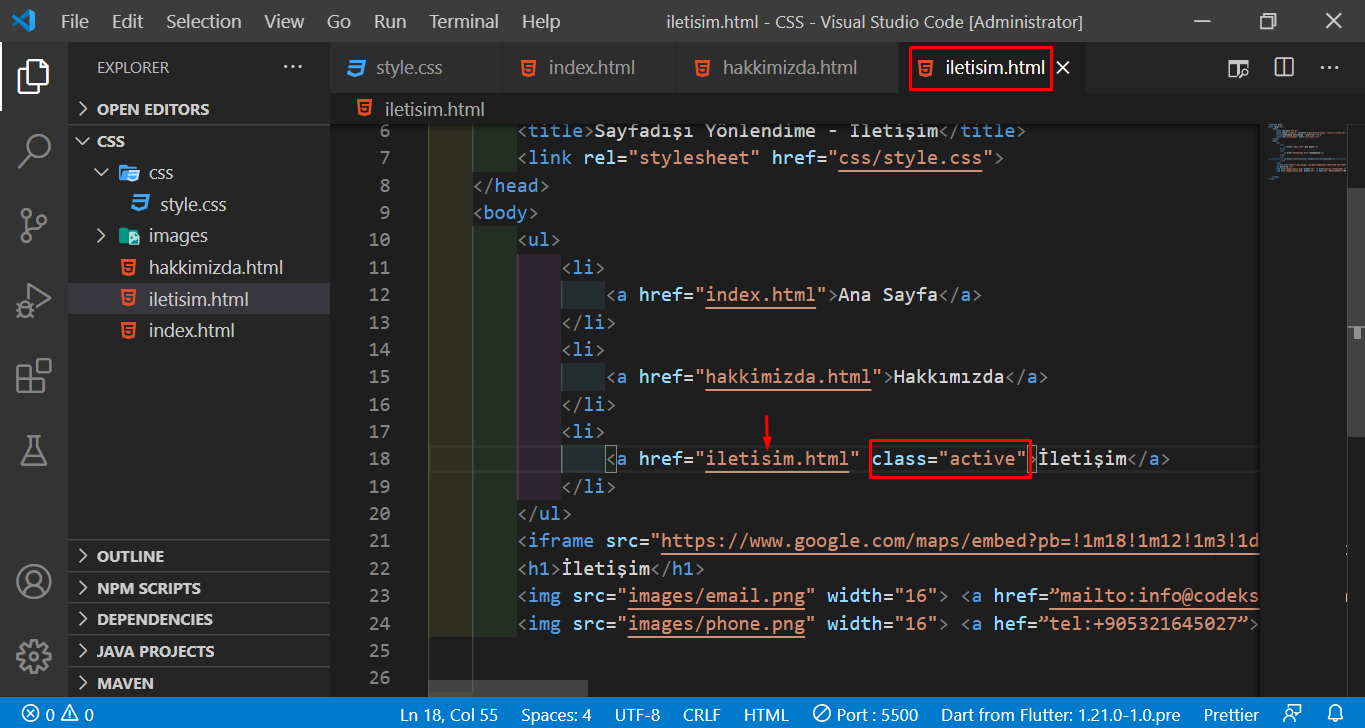Open index.html in the file explorer
1365x728 pixels.
(191, 331)
